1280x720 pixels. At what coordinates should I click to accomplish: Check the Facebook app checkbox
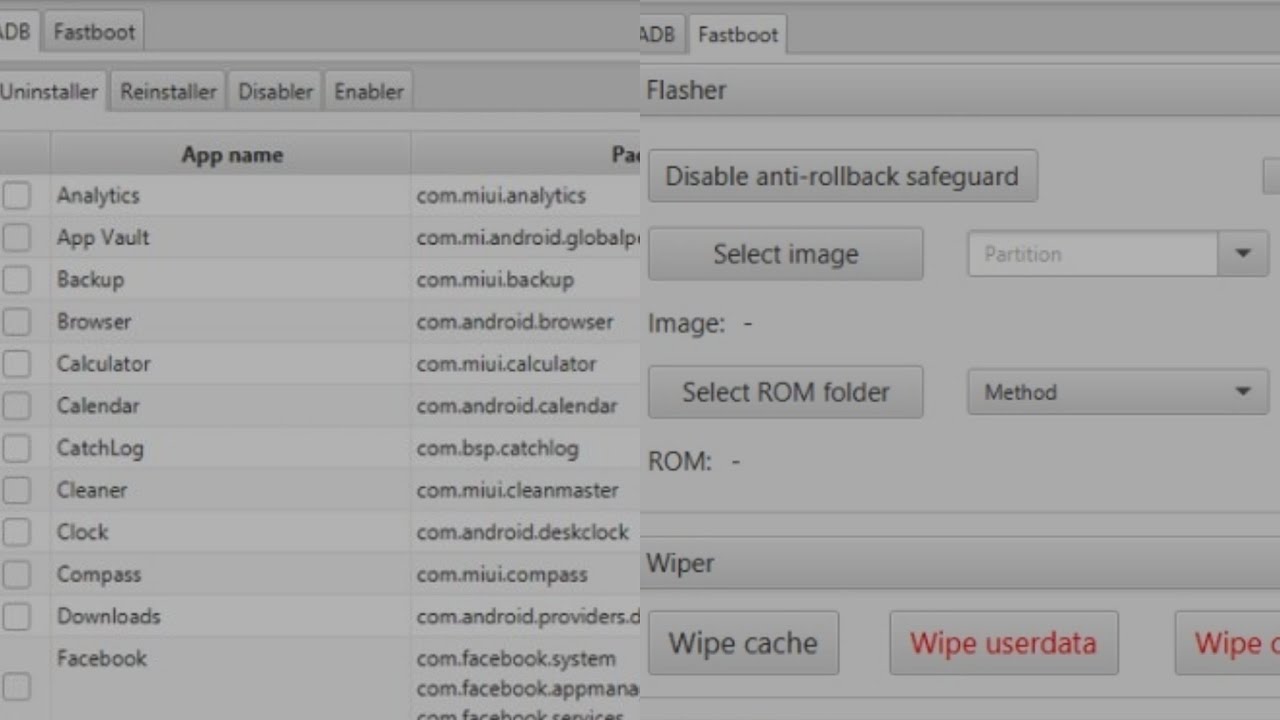coord(16,686)
